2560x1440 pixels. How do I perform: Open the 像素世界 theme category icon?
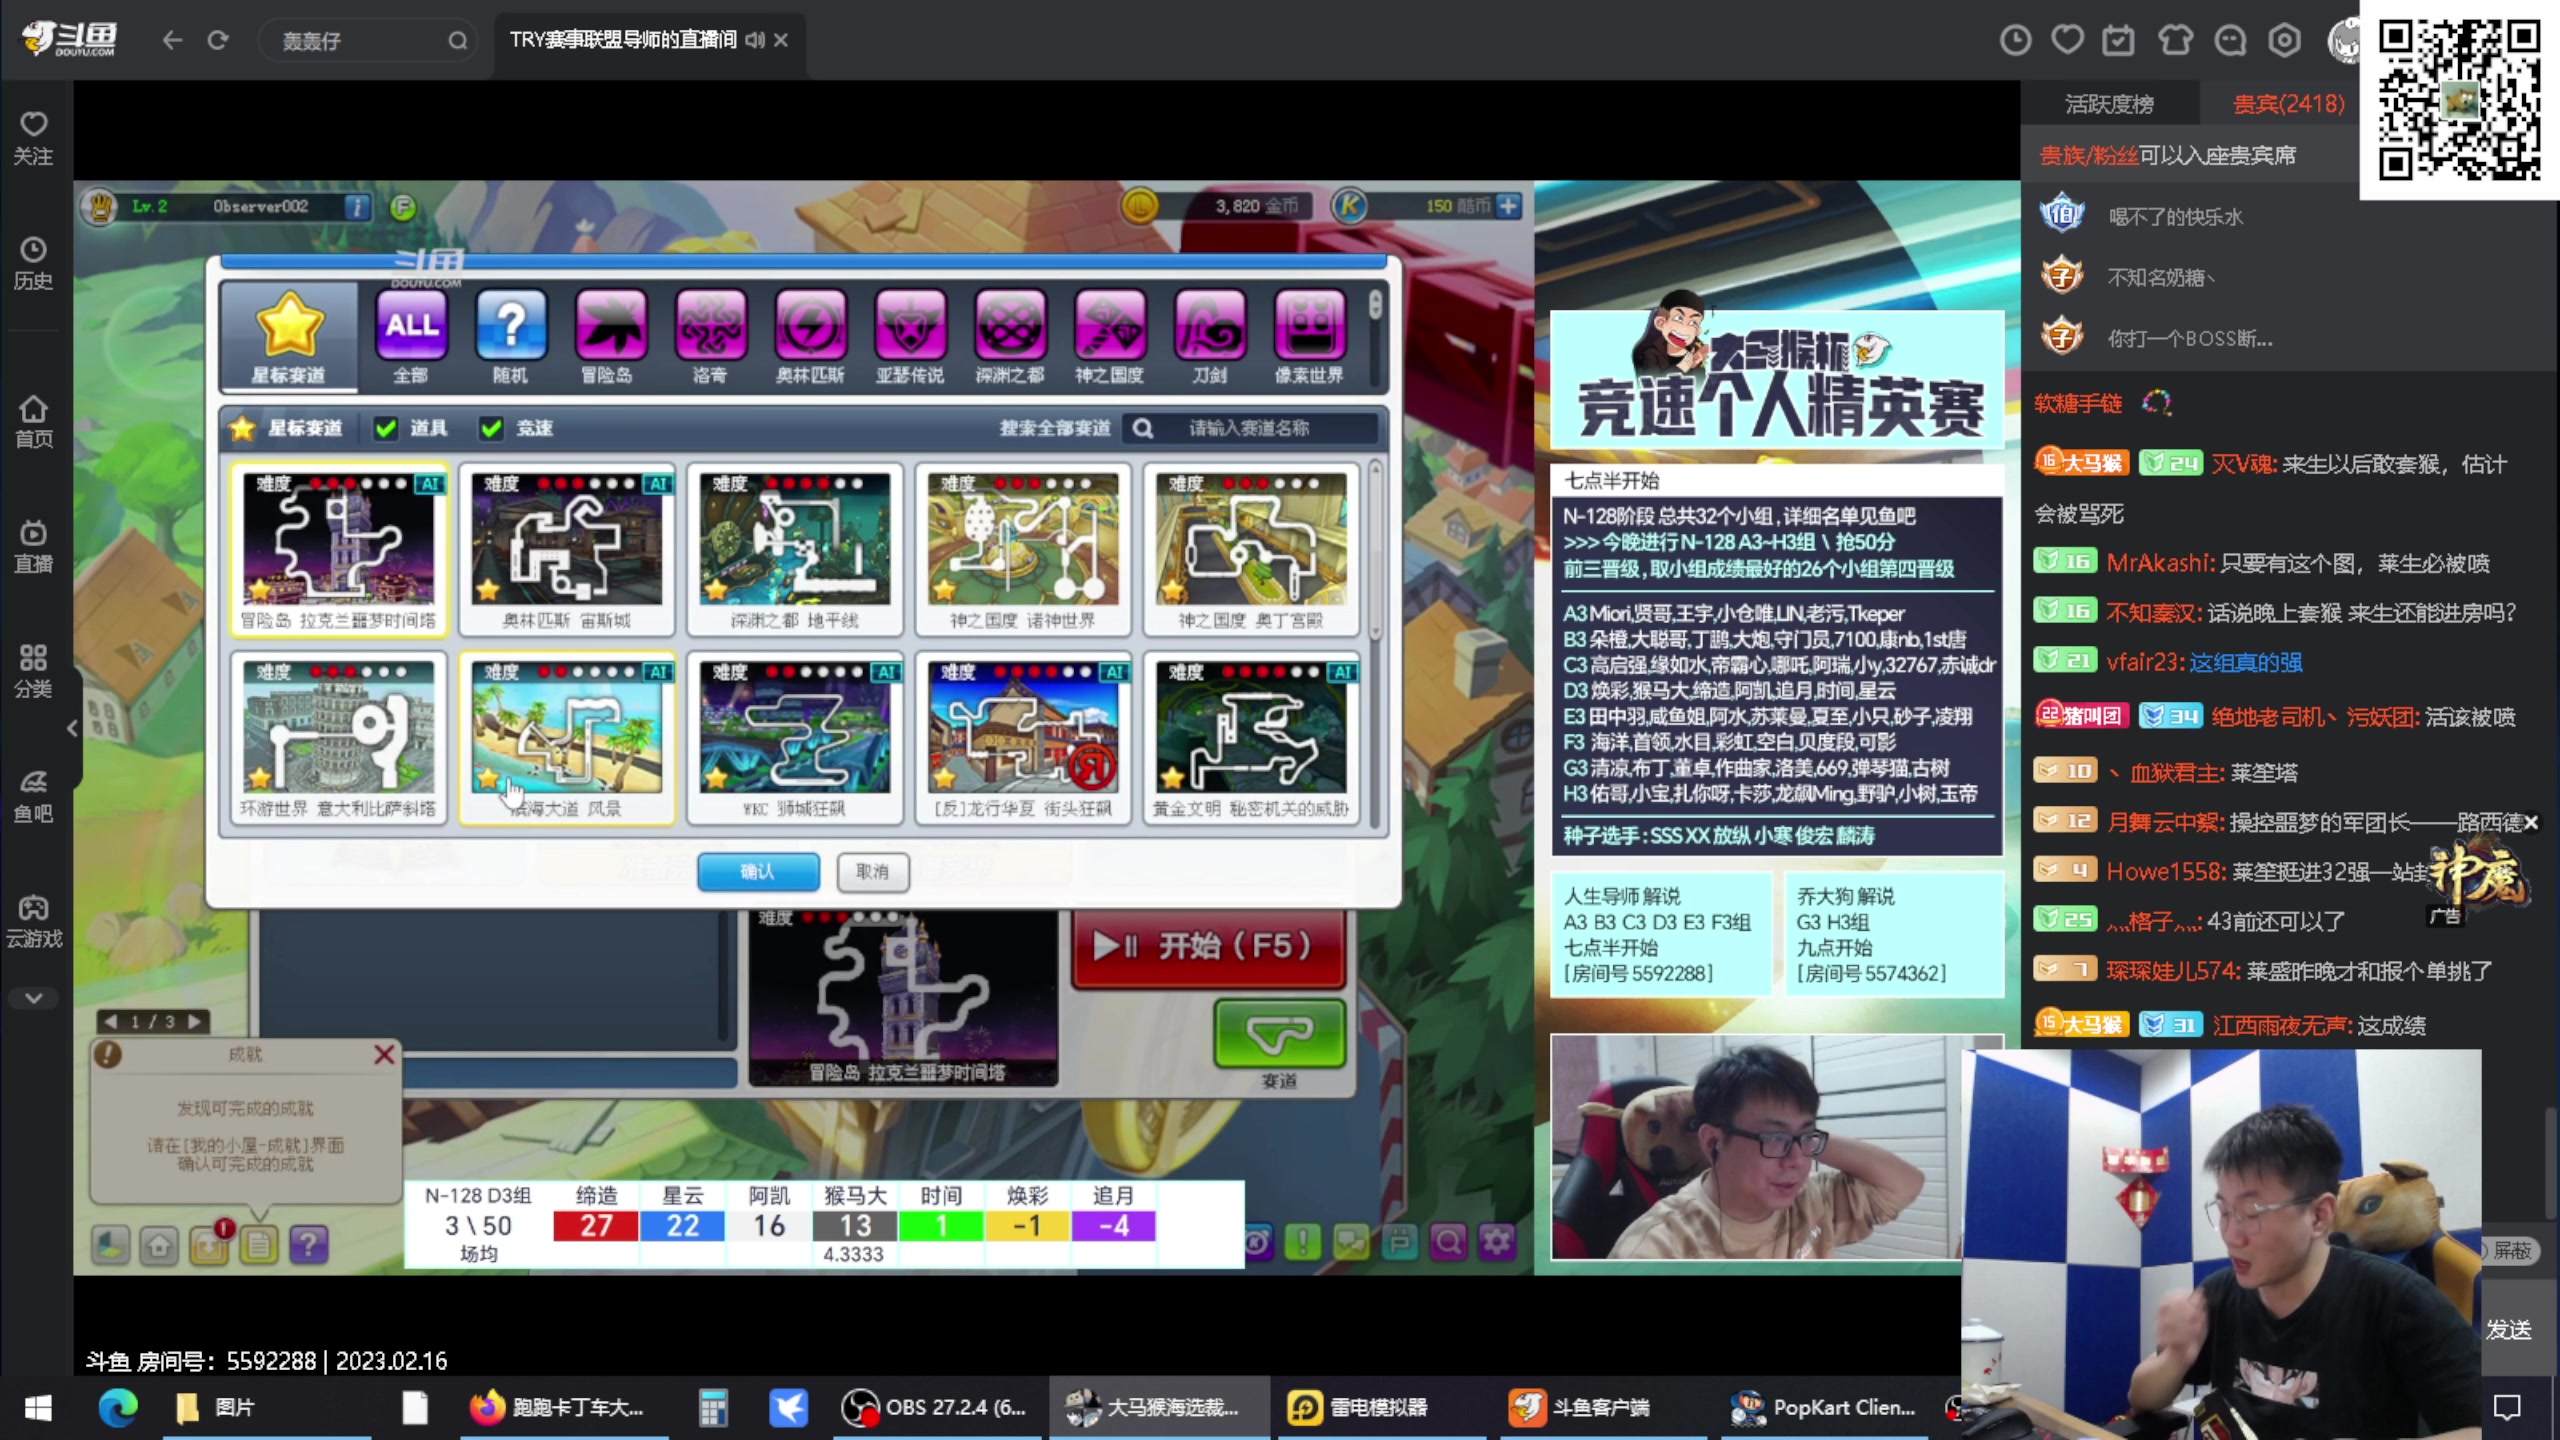1309,325
